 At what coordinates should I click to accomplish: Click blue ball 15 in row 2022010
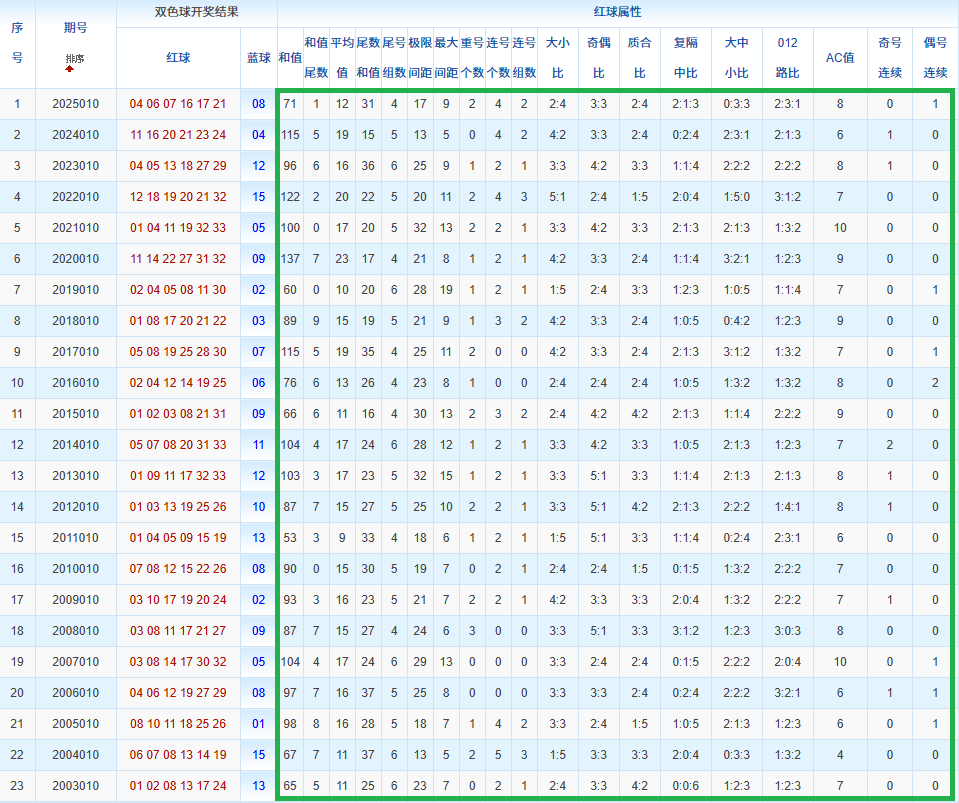coord(259,197)
